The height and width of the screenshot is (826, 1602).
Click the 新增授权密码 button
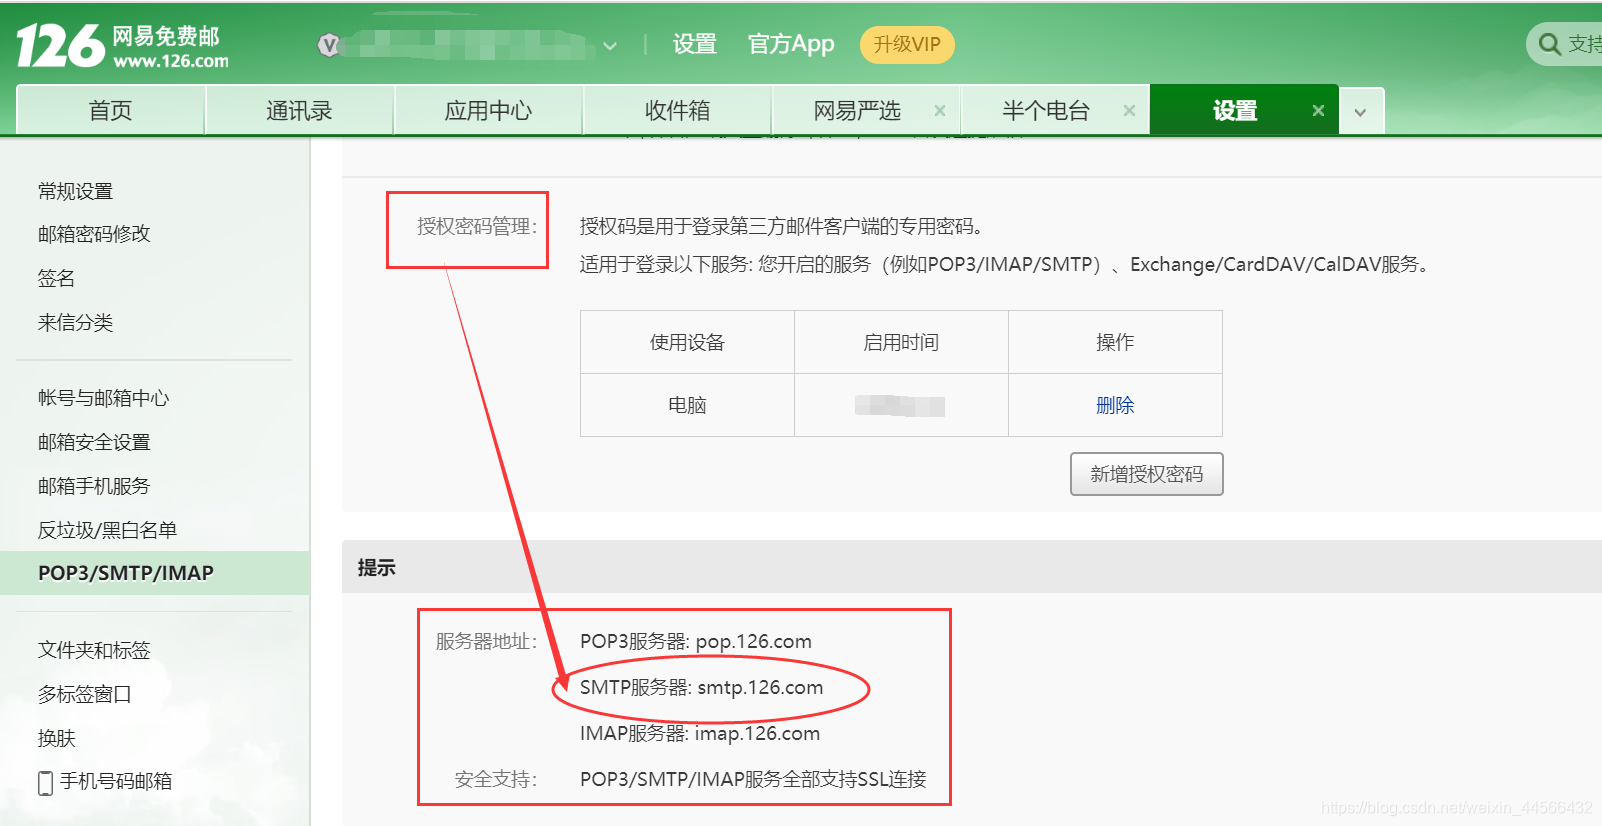tap(1147, 474)
